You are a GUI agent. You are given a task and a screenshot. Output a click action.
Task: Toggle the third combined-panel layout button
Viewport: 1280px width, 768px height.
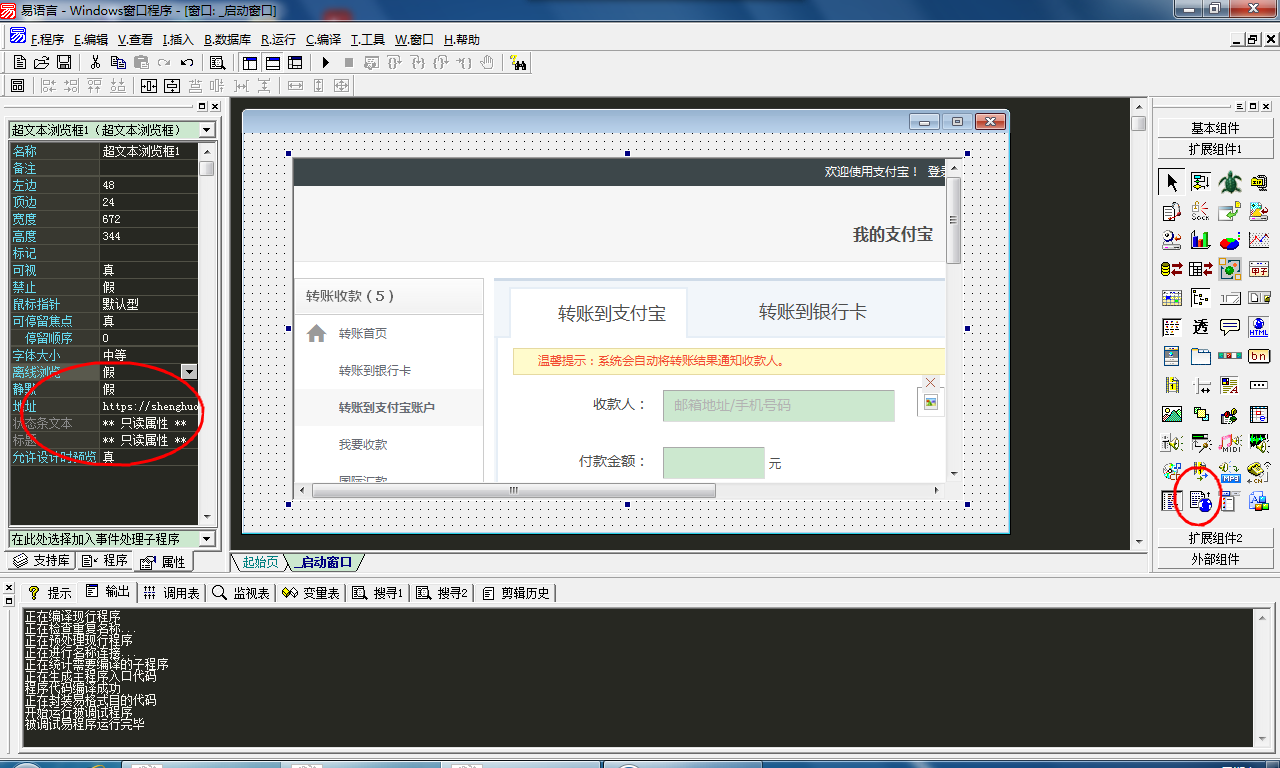pos(295,62)
